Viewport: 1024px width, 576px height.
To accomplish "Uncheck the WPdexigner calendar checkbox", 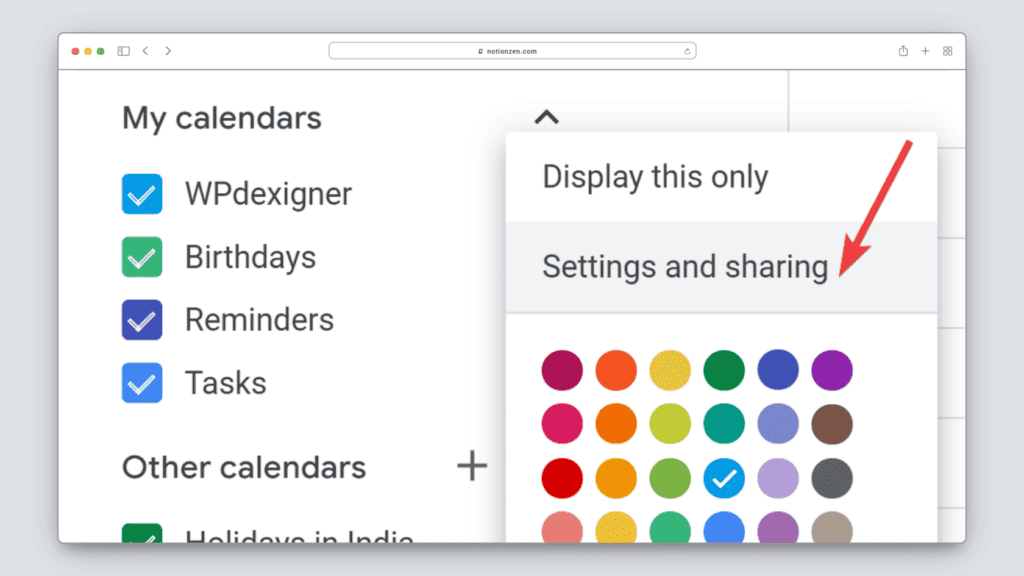I will click(142, 194).
